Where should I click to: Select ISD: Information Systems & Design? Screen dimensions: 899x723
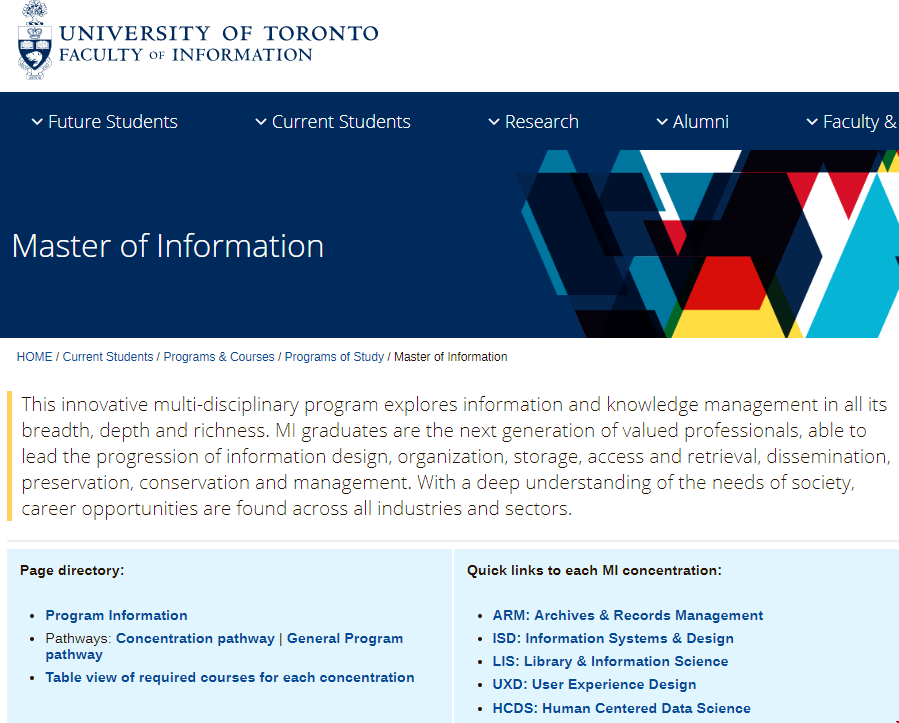coord(613,639)
